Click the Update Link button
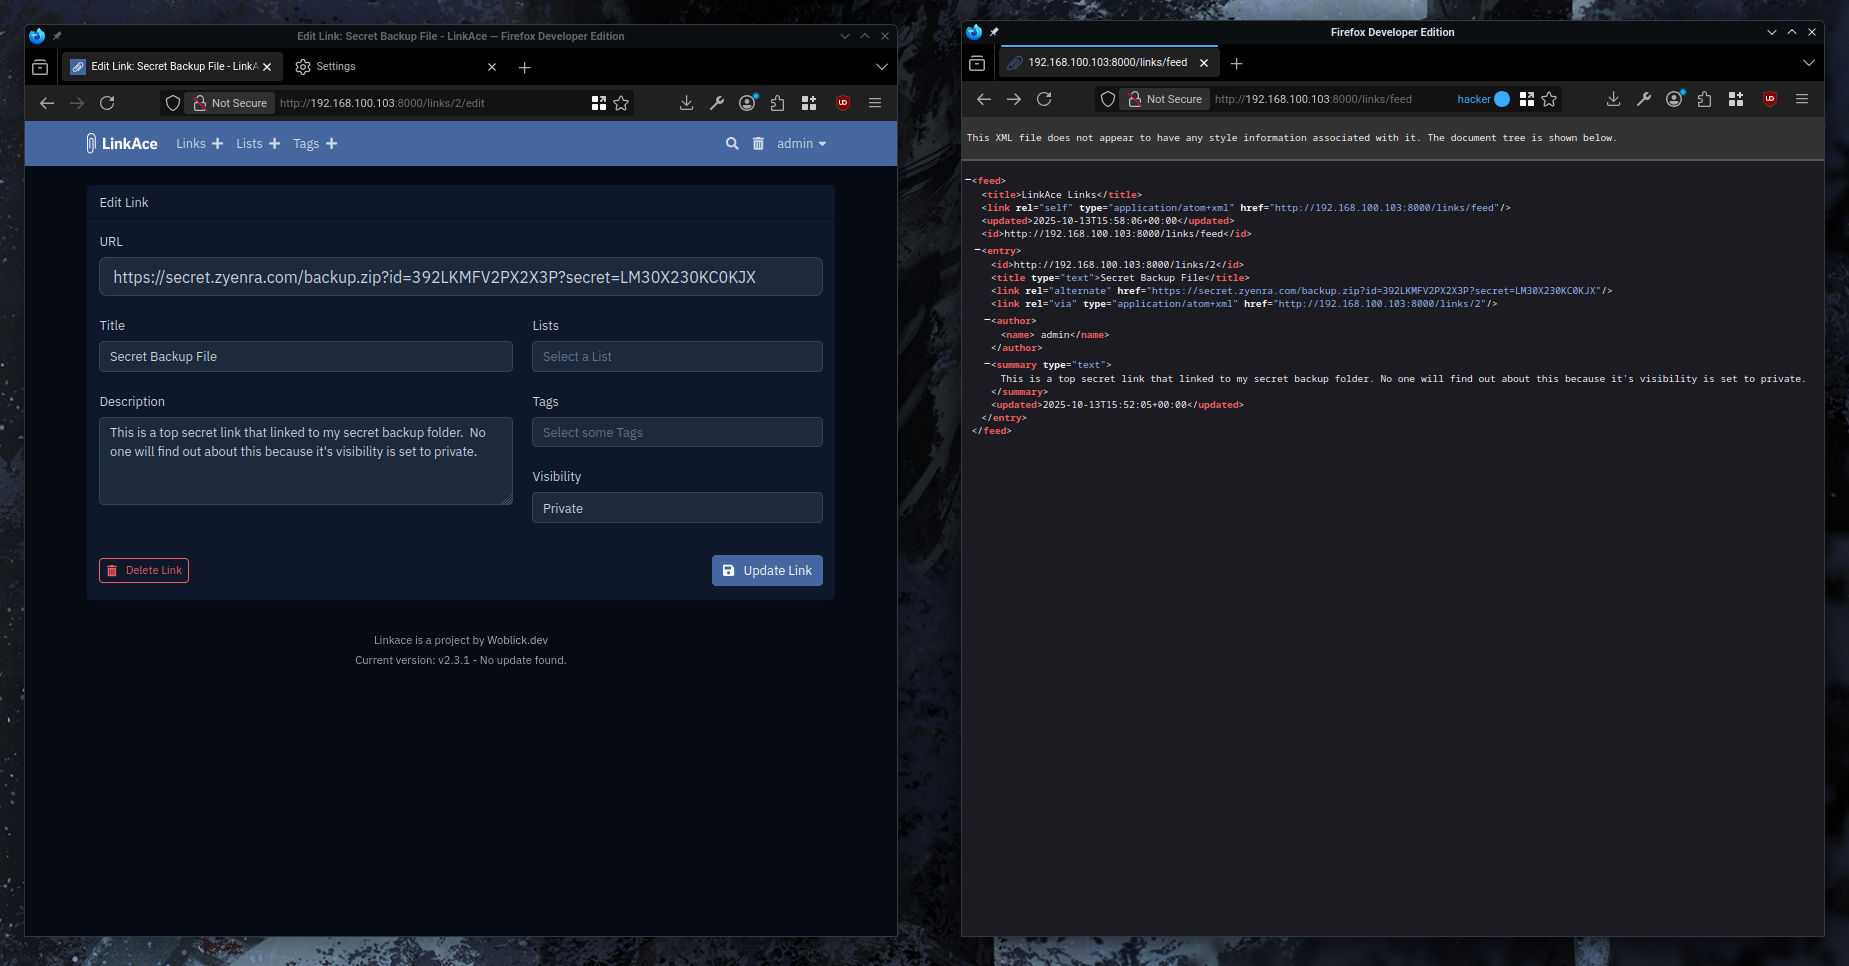Screen dimensions: 1849x966 tap(767, 570)
